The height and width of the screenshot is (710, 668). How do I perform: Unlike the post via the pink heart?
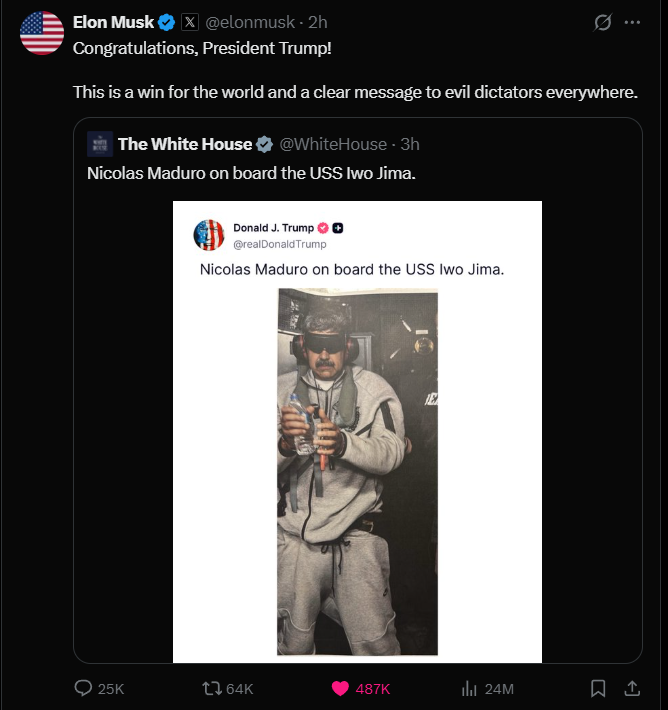click(x=340, y=688)
